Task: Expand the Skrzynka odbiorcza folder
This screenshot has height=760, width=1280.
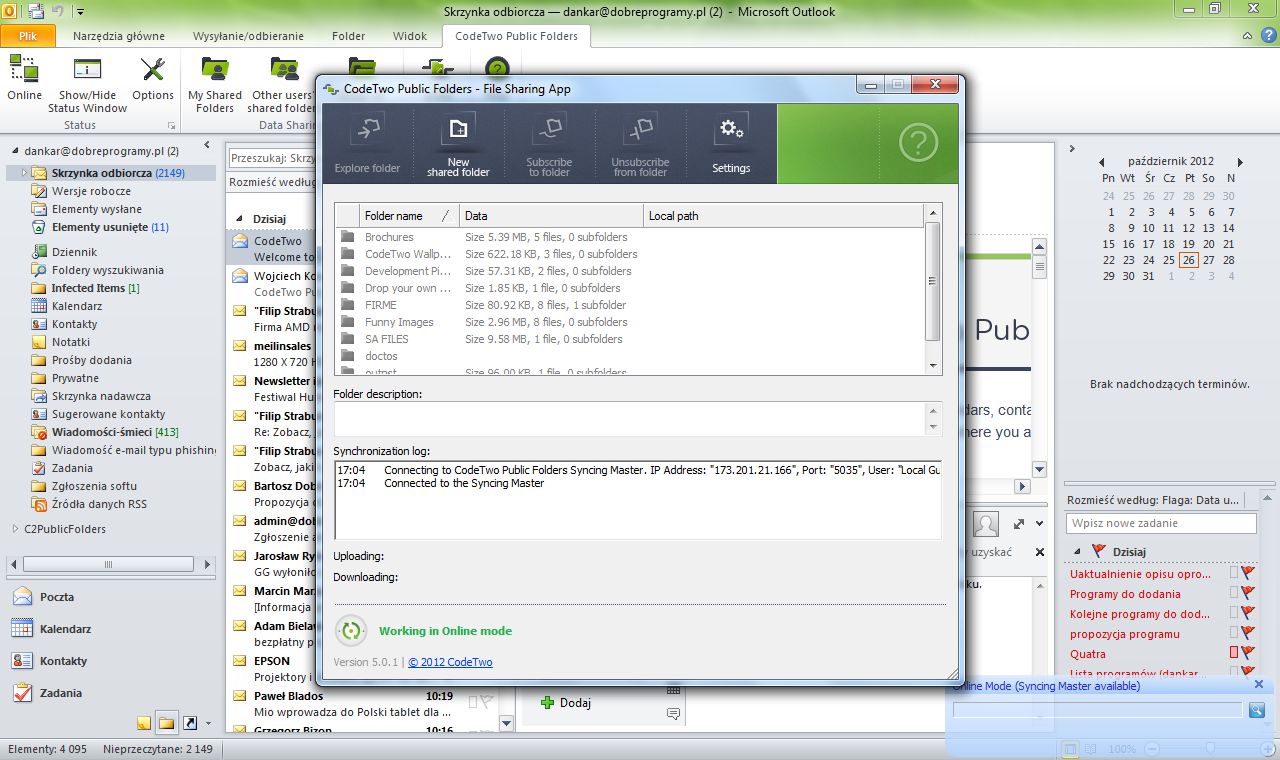Action: [24, 173]
